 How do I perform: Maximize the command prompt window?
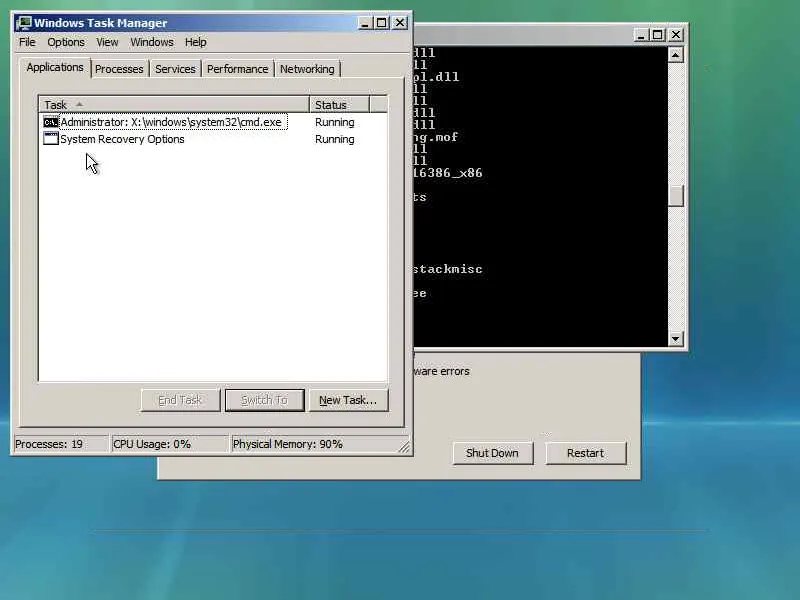(658, 35)
